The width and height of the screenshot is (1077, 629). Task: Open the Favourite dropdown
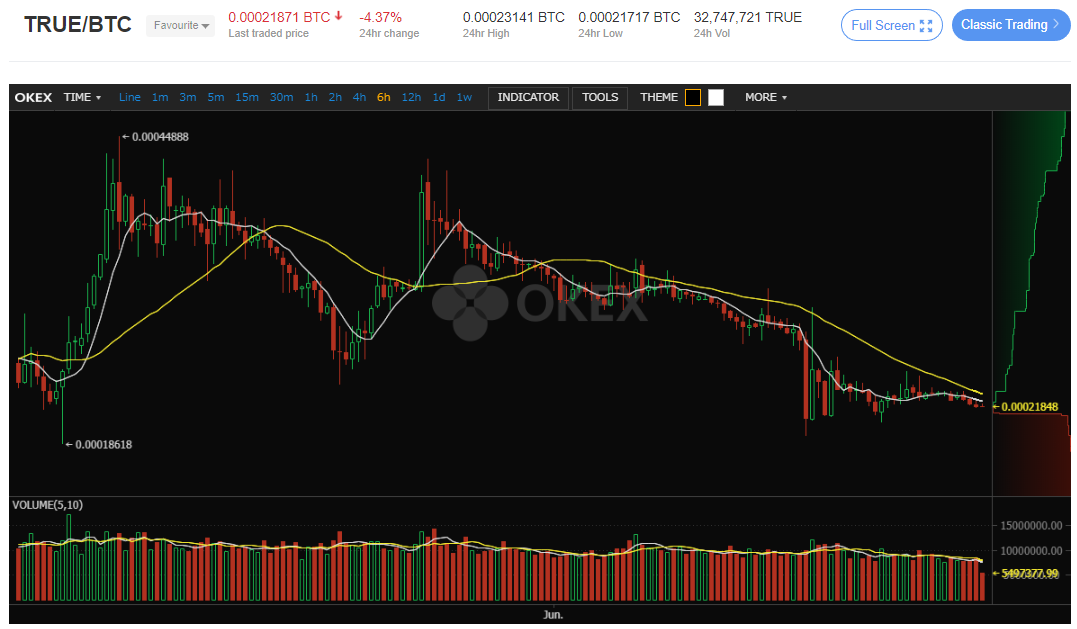click(180, 26)
